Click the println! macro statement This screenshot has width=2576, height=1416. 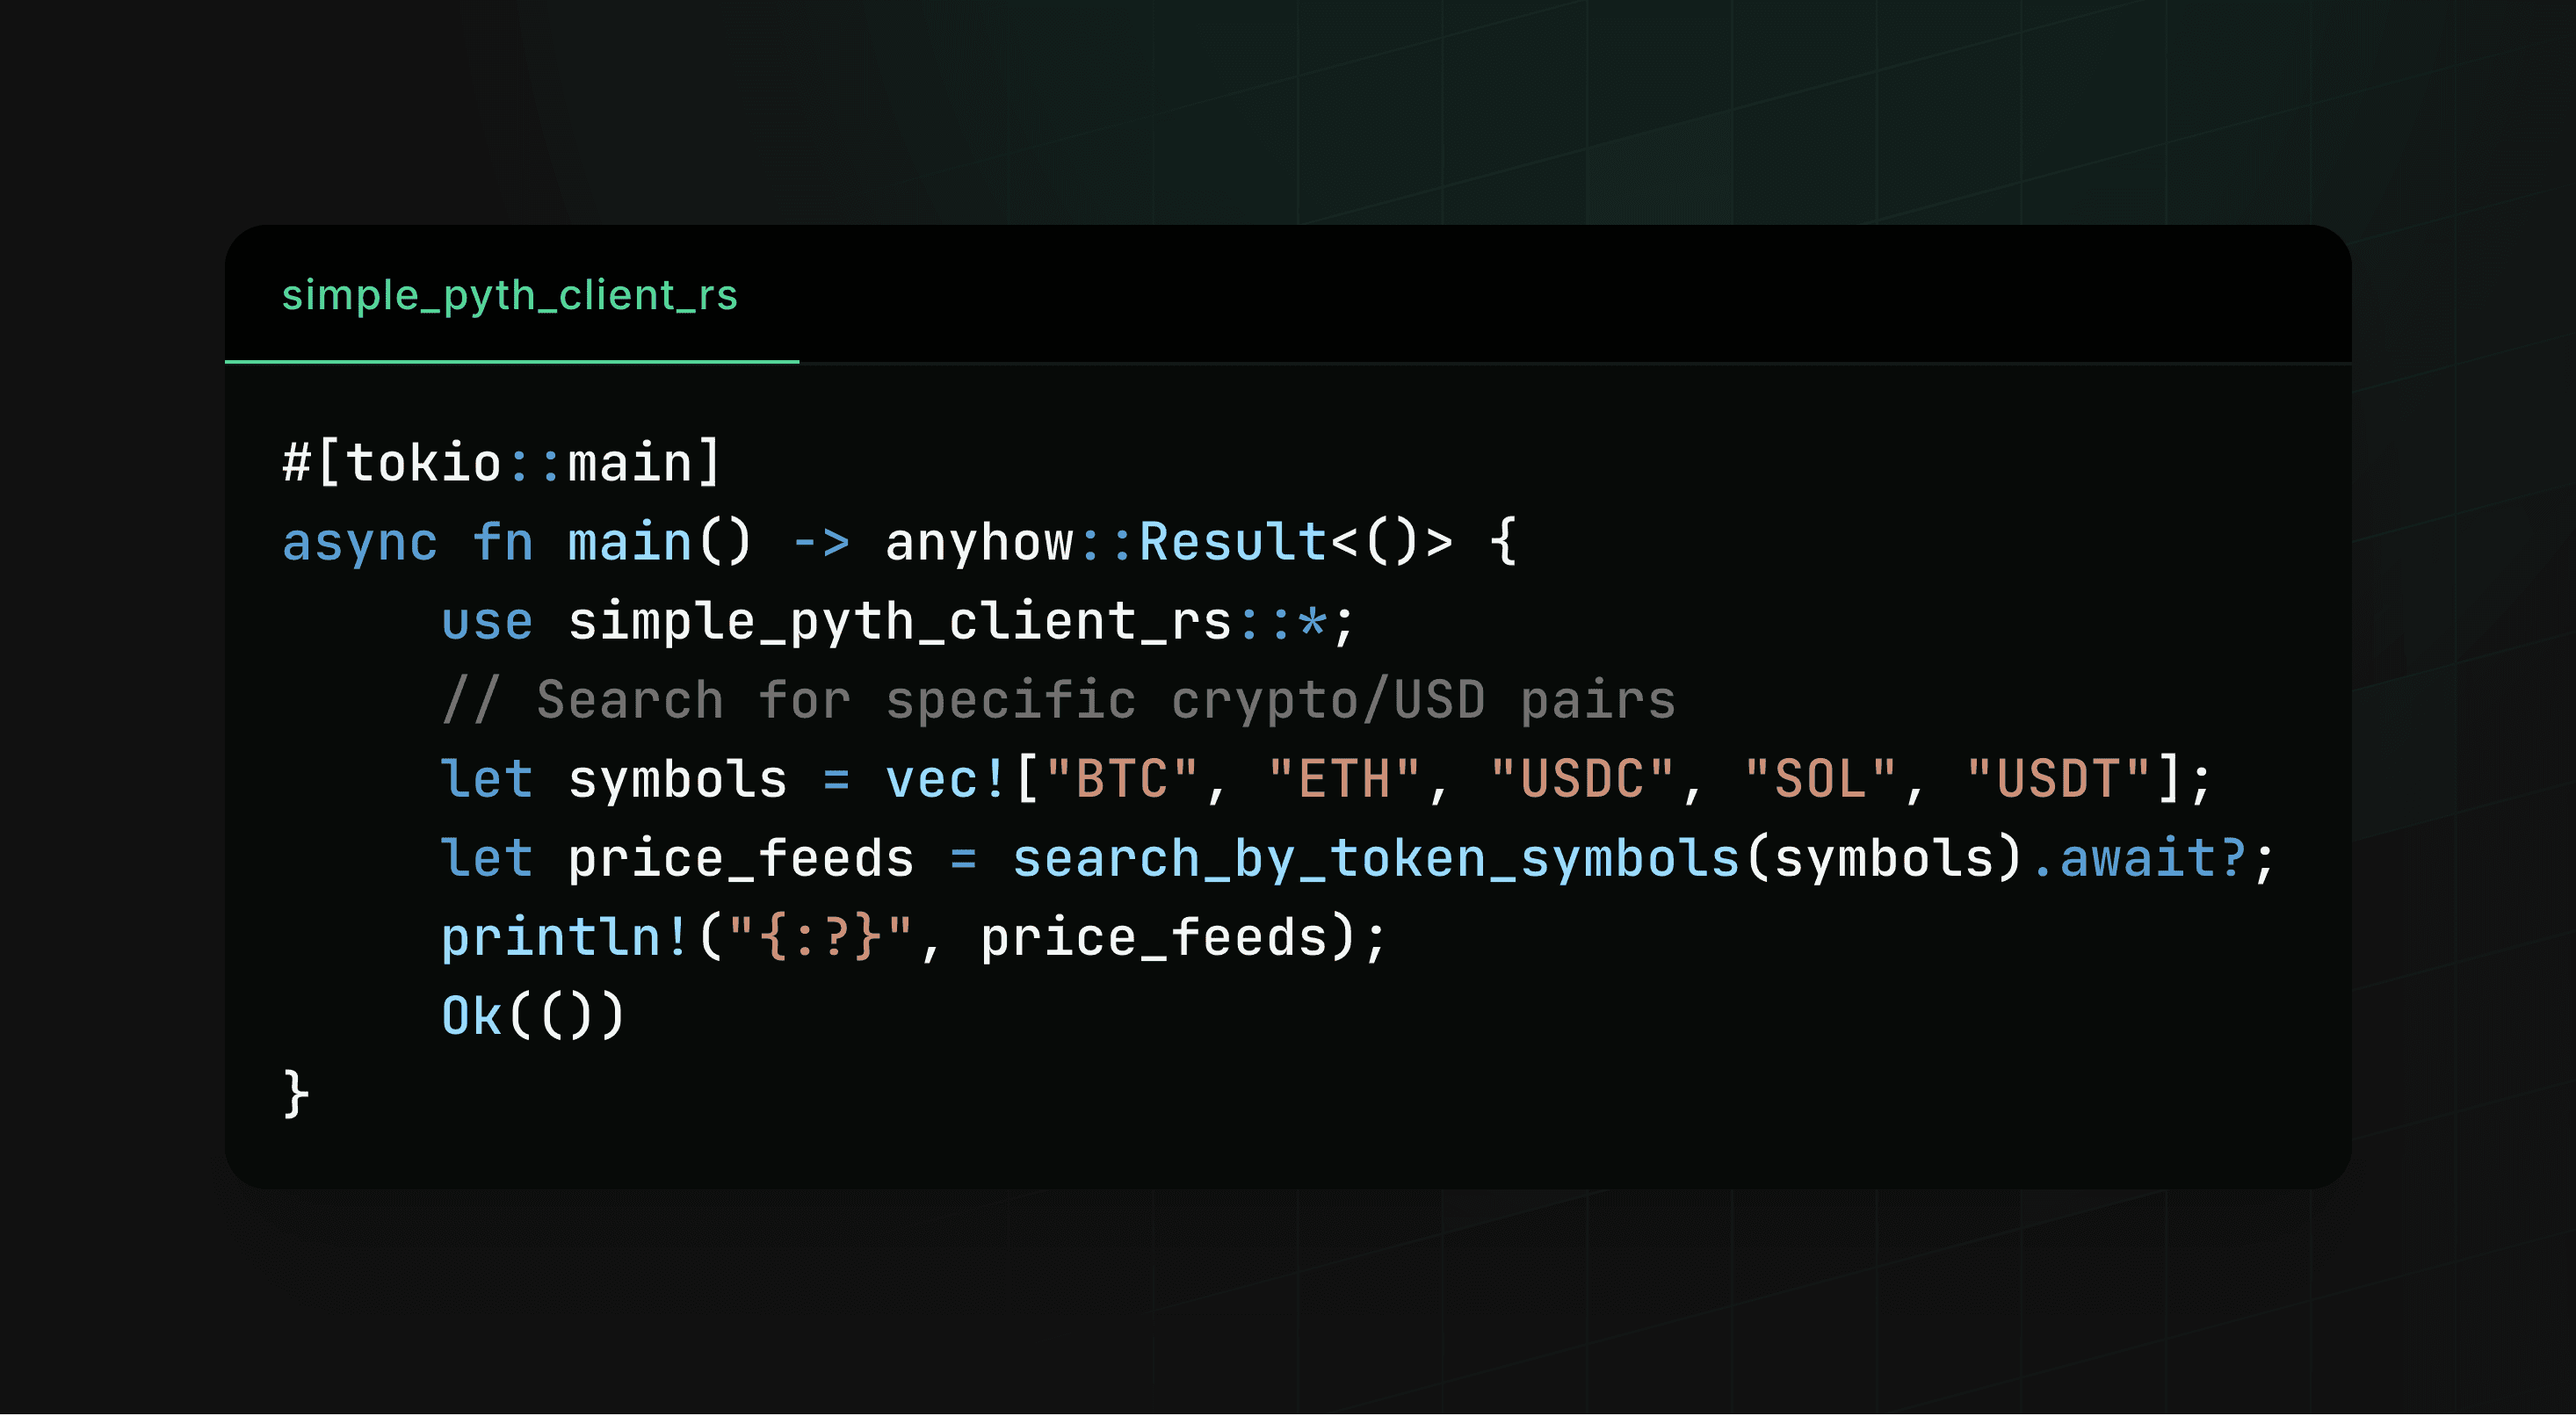click(560, 936)
